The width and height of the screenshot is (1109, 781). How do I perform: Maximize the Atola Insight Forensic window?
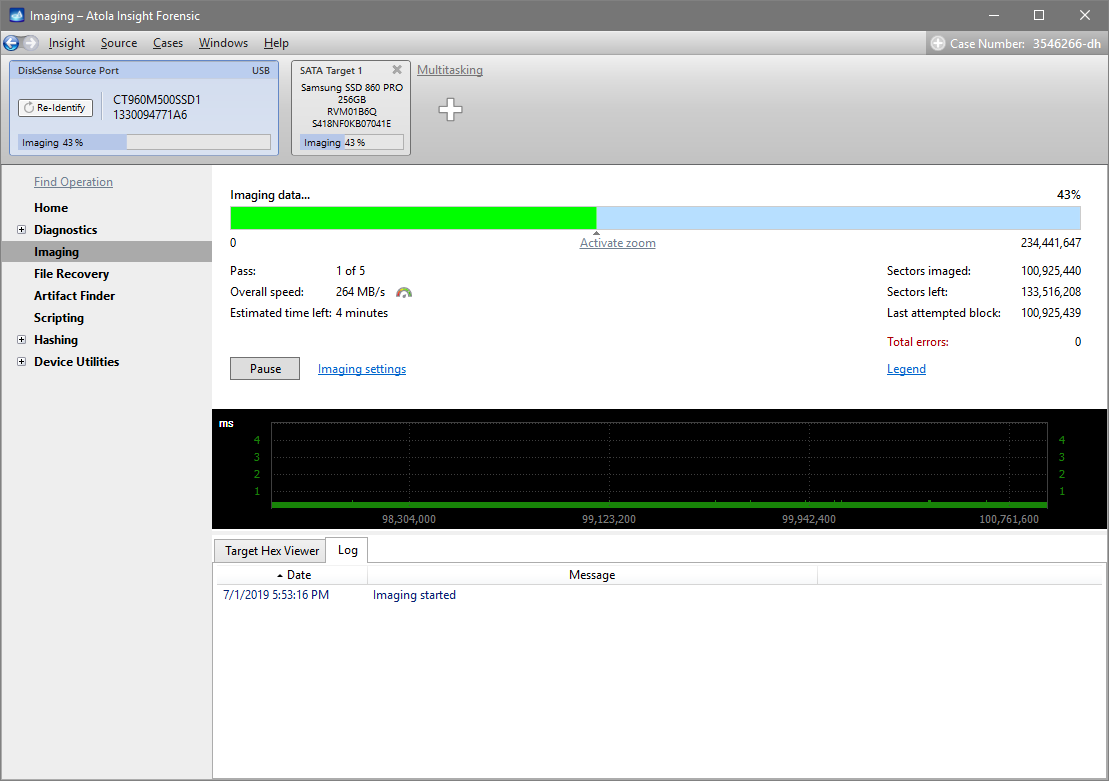point(1039,15)
